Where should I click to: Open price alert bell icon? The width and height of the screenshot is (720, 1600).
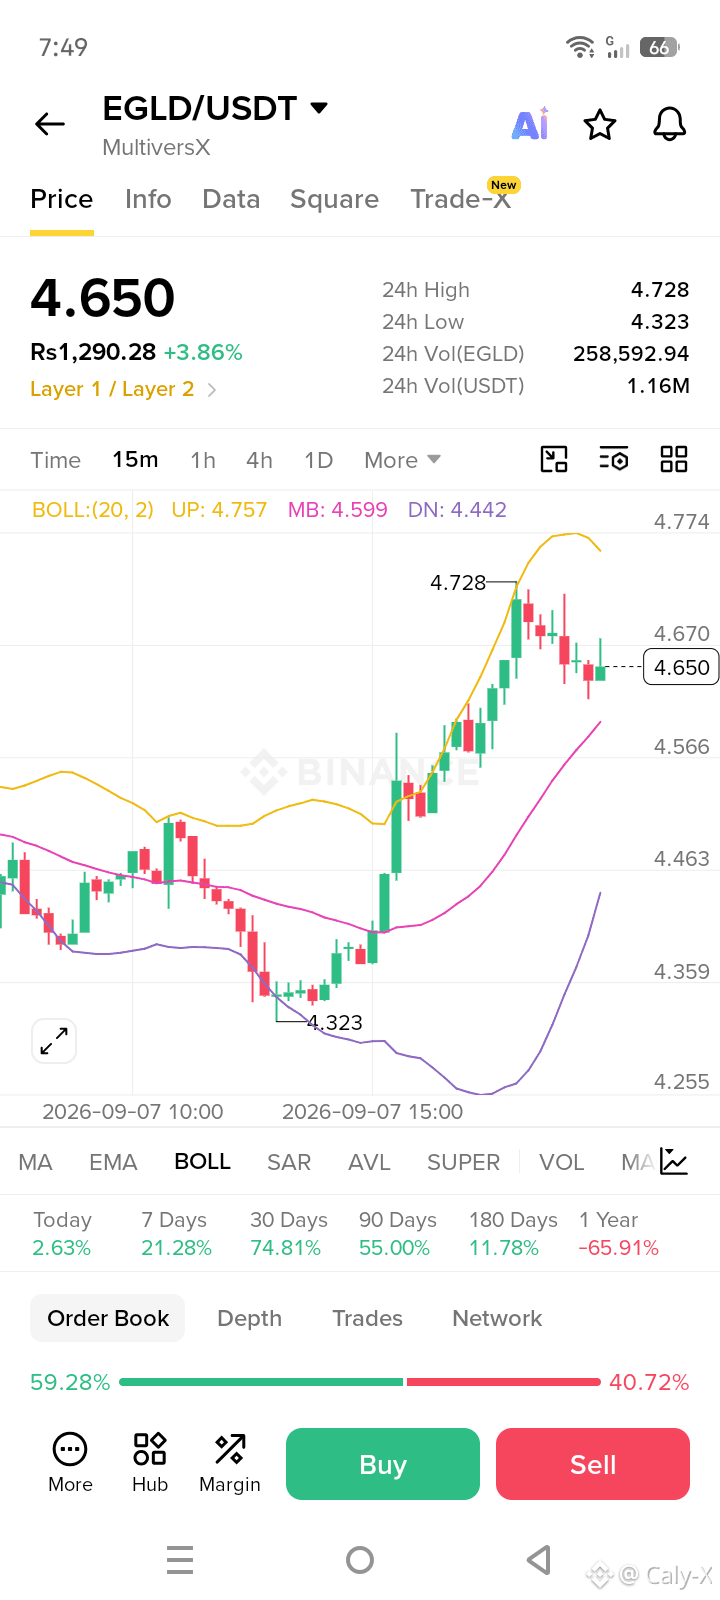coord(669,124)
